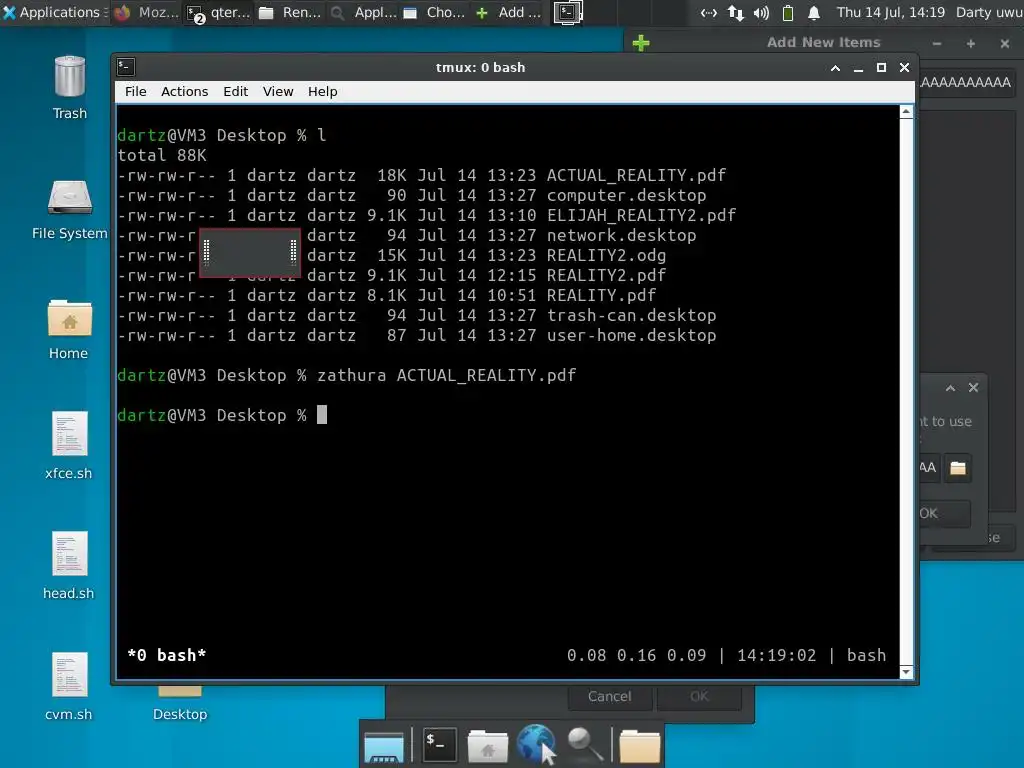Maximize the Add New Items window
This screenshot has width=1024, height=768.
tap(971, 44)
